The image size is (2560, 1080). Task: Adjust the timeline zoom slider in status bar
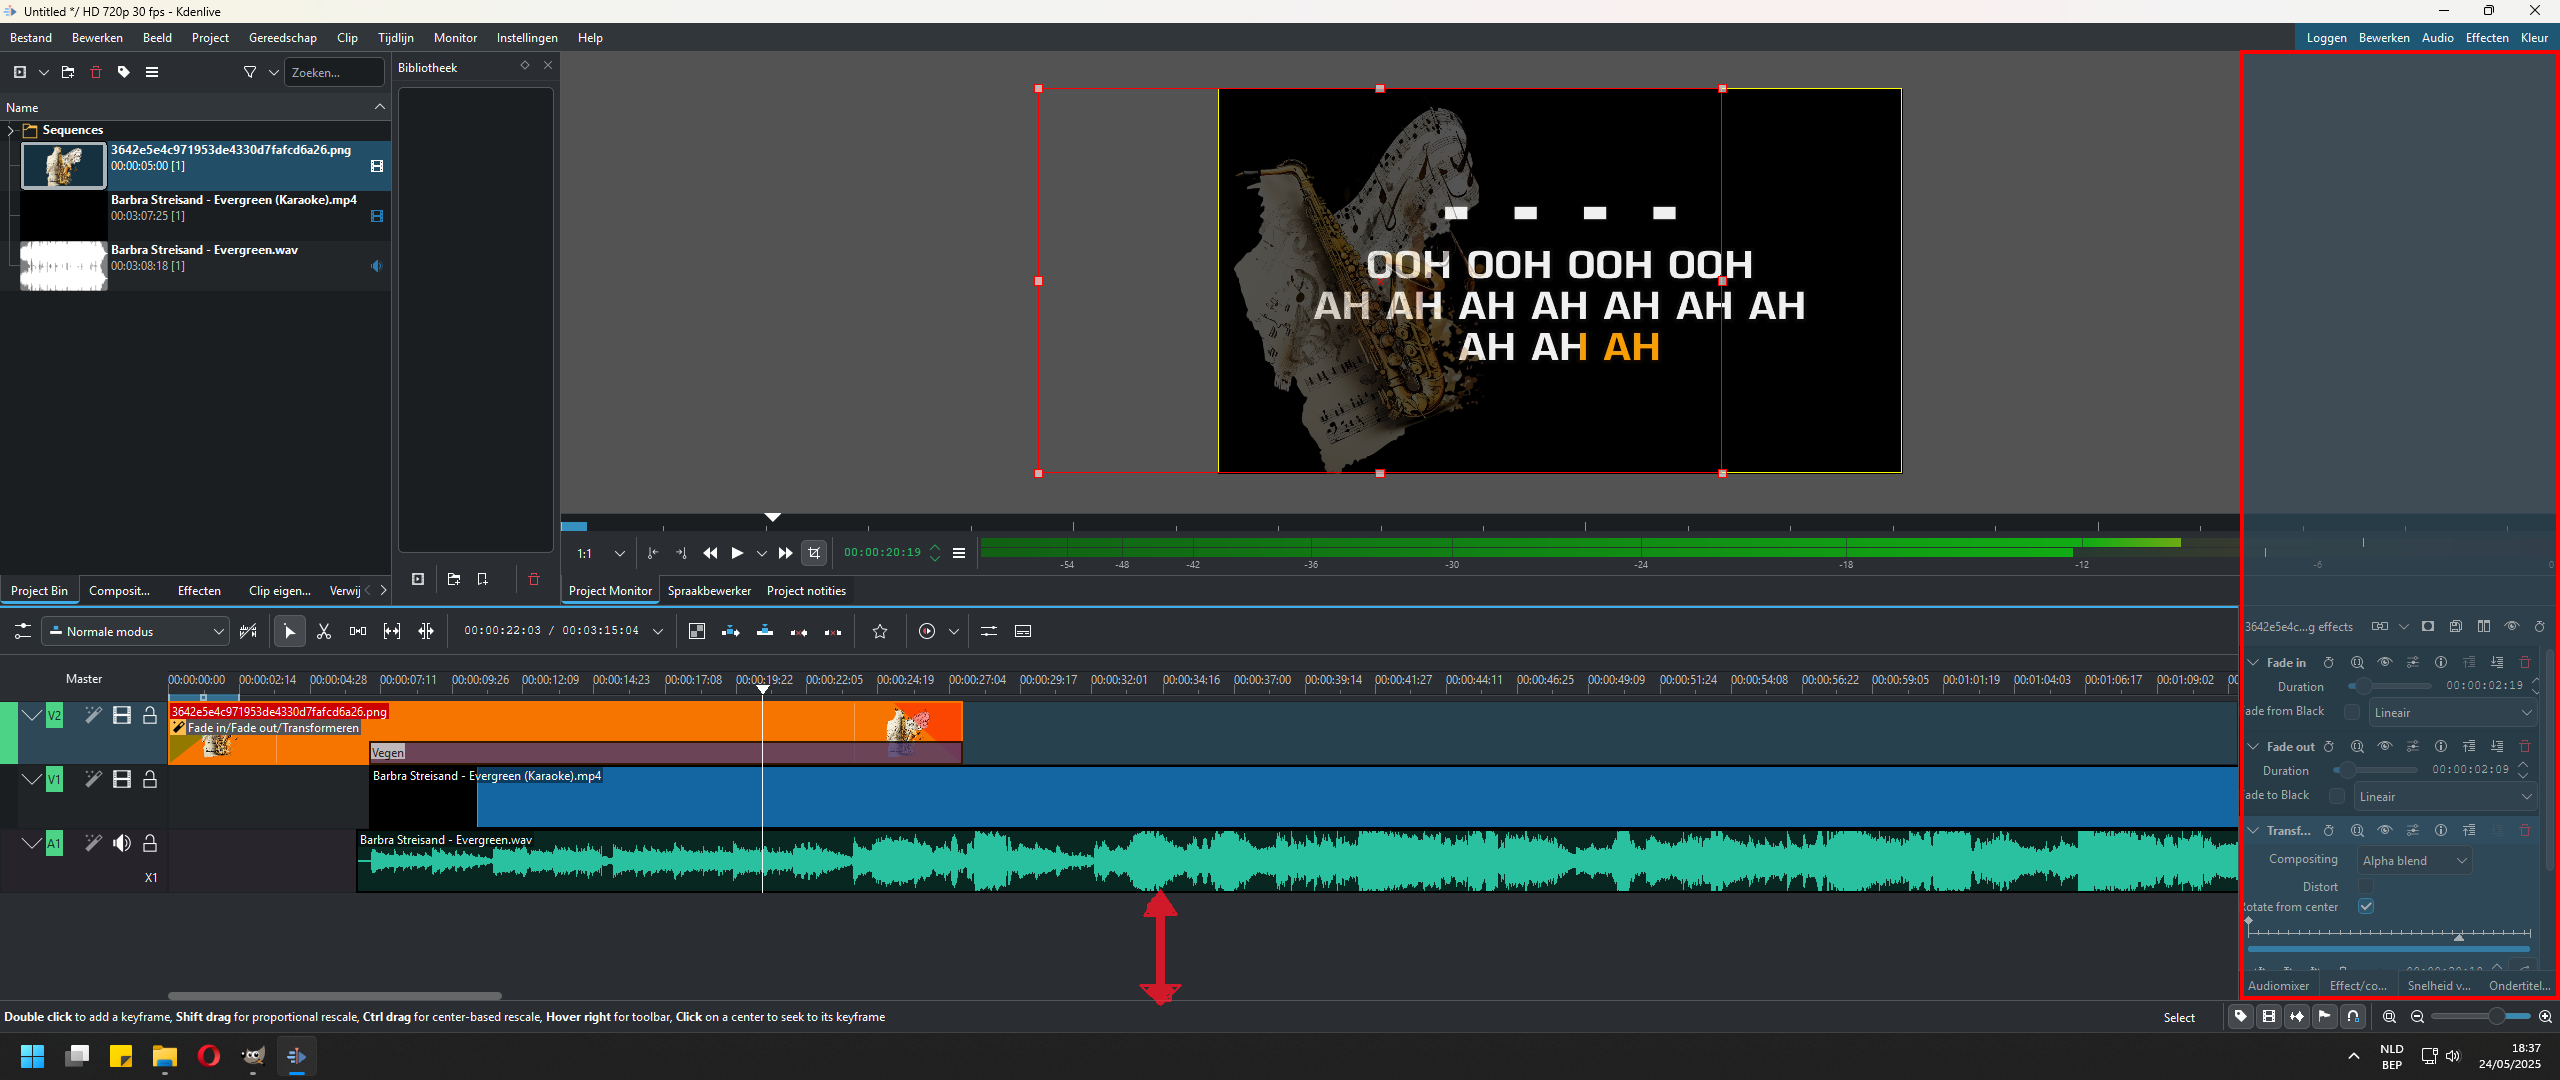click(x=2480, y=1016)
